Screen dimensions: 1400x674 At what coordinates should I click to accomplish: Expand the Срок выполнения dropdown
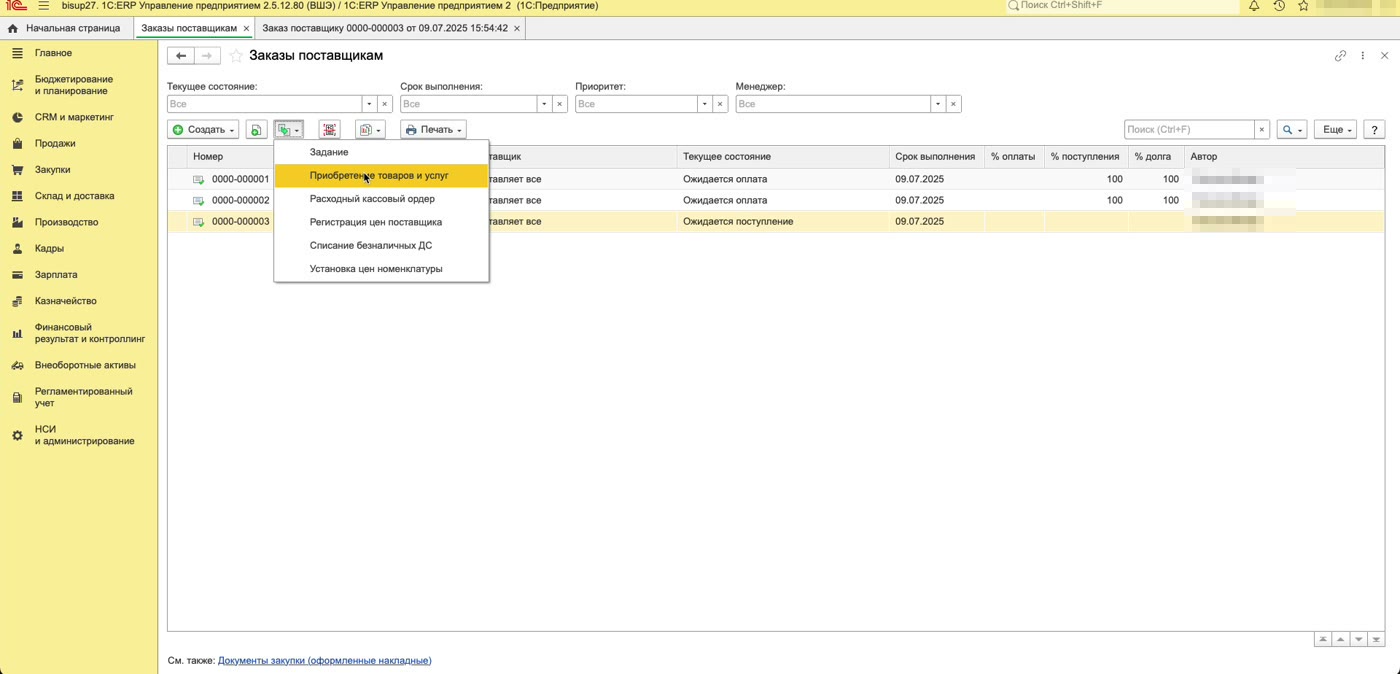544,104
